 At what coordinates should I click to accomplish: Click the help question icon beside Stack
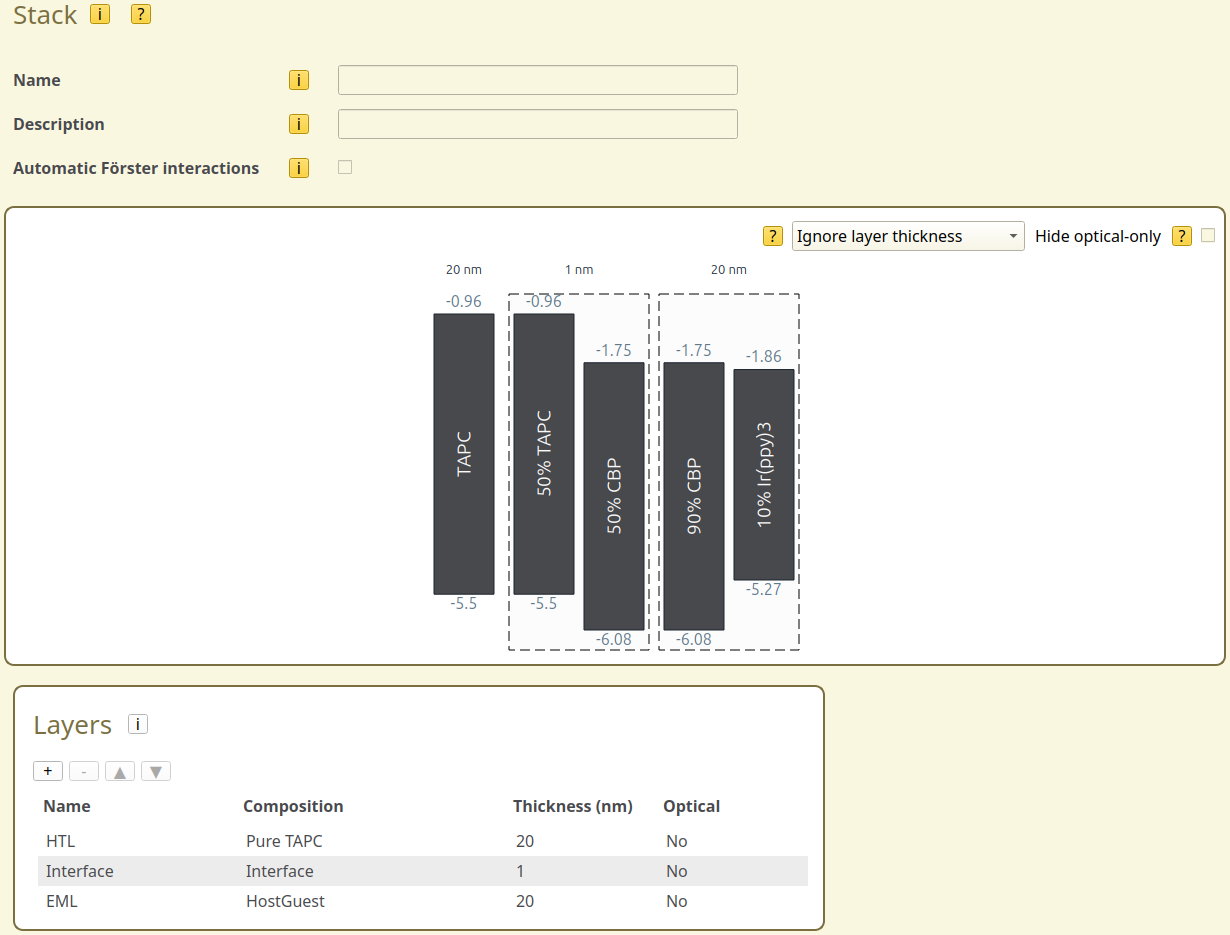coord(141,14)
